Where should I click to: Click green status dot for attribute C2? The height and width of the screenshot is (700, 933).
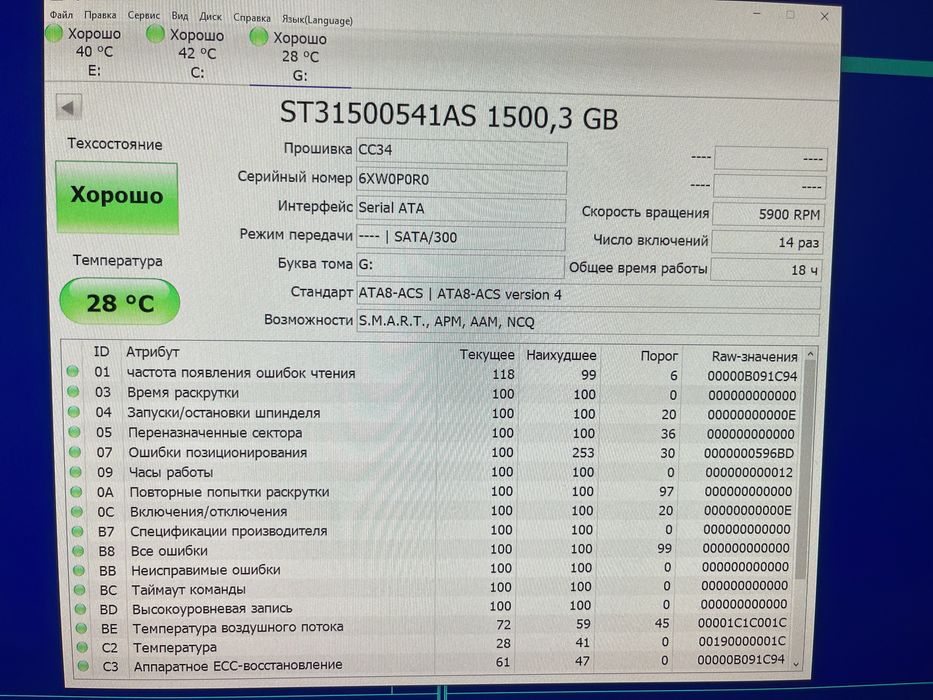coord(82,646)
